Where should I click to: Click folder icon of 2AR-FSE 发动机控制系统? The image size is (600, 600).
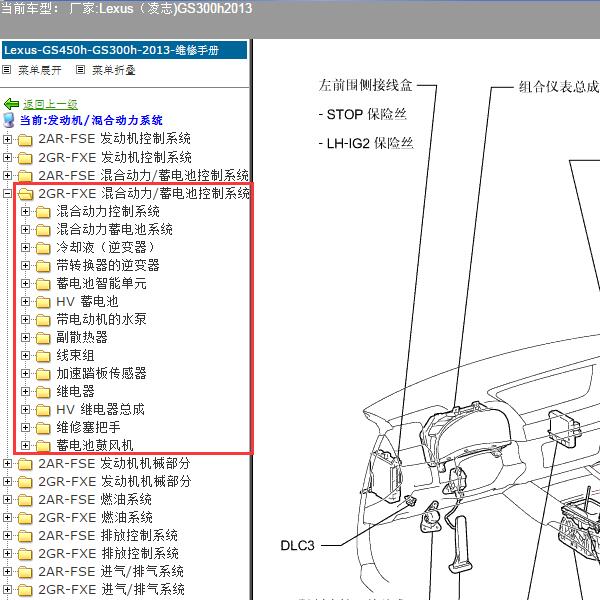tap(25, 140)
